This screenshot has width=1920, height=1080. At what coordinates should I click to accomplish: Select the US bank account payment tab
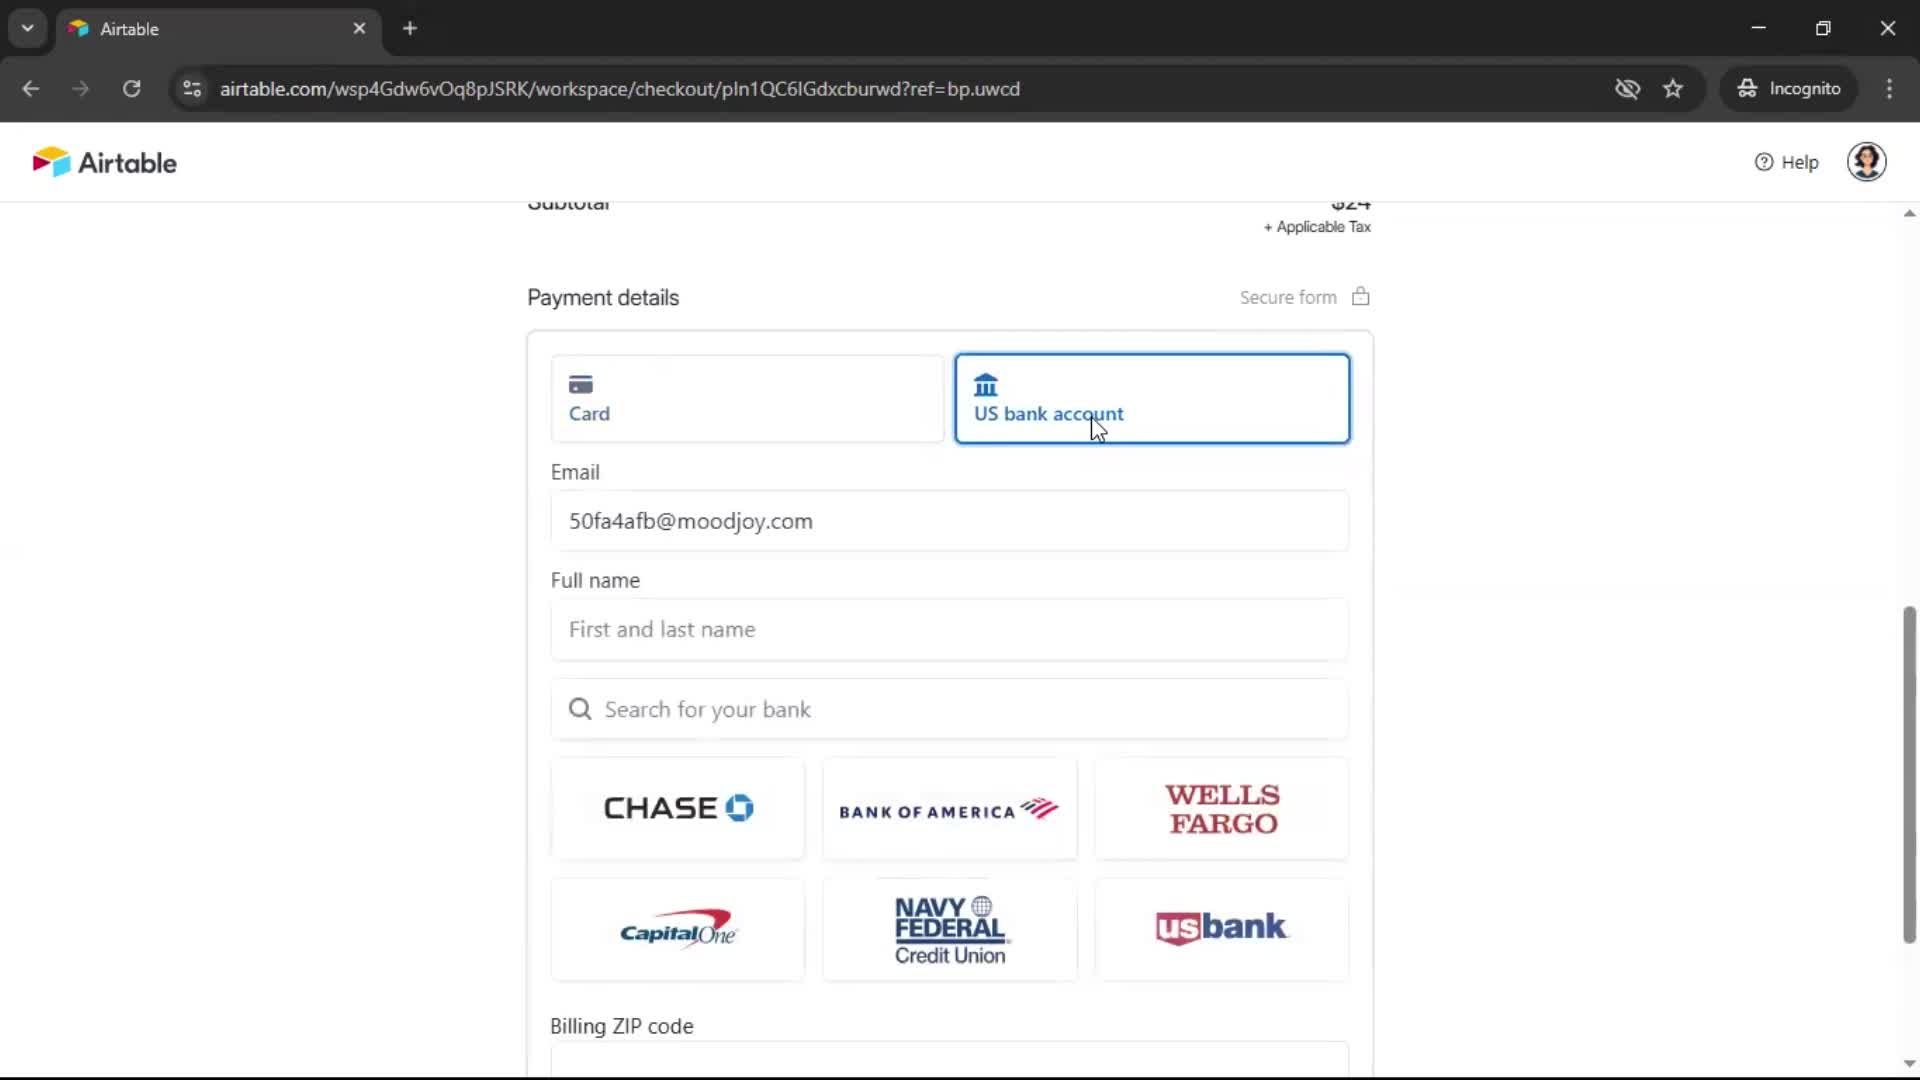pyautogui.click(x=1152, y=399)
